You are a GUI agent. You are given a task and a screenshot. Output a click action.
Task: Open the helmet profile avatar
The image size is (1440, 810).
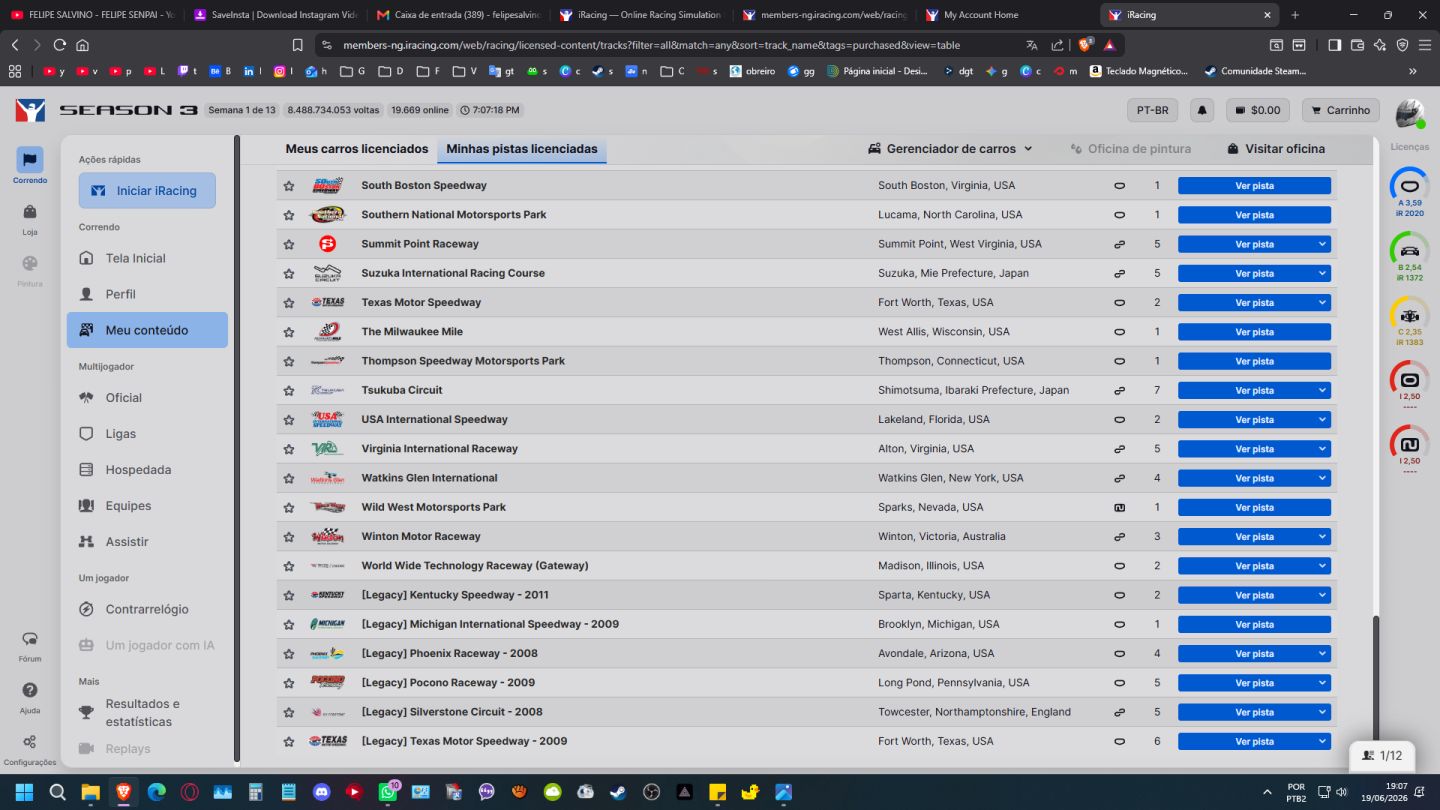click(1410, 113)
